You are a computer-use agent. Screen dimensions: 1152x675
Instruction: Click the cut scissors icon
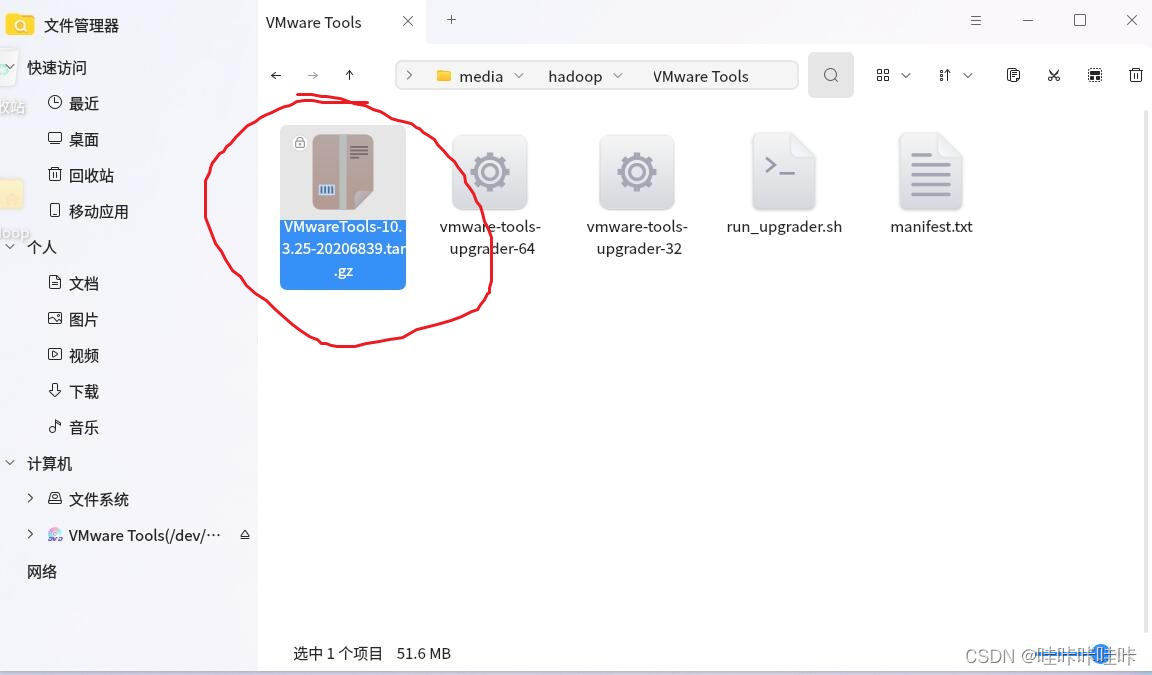(1054, 75)
